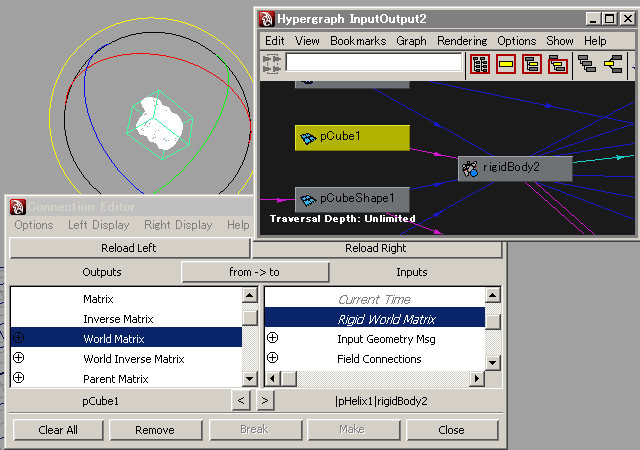
Task: Expand Field Connections input attribute
Action: pyautogui.click(x=273, y=358)
